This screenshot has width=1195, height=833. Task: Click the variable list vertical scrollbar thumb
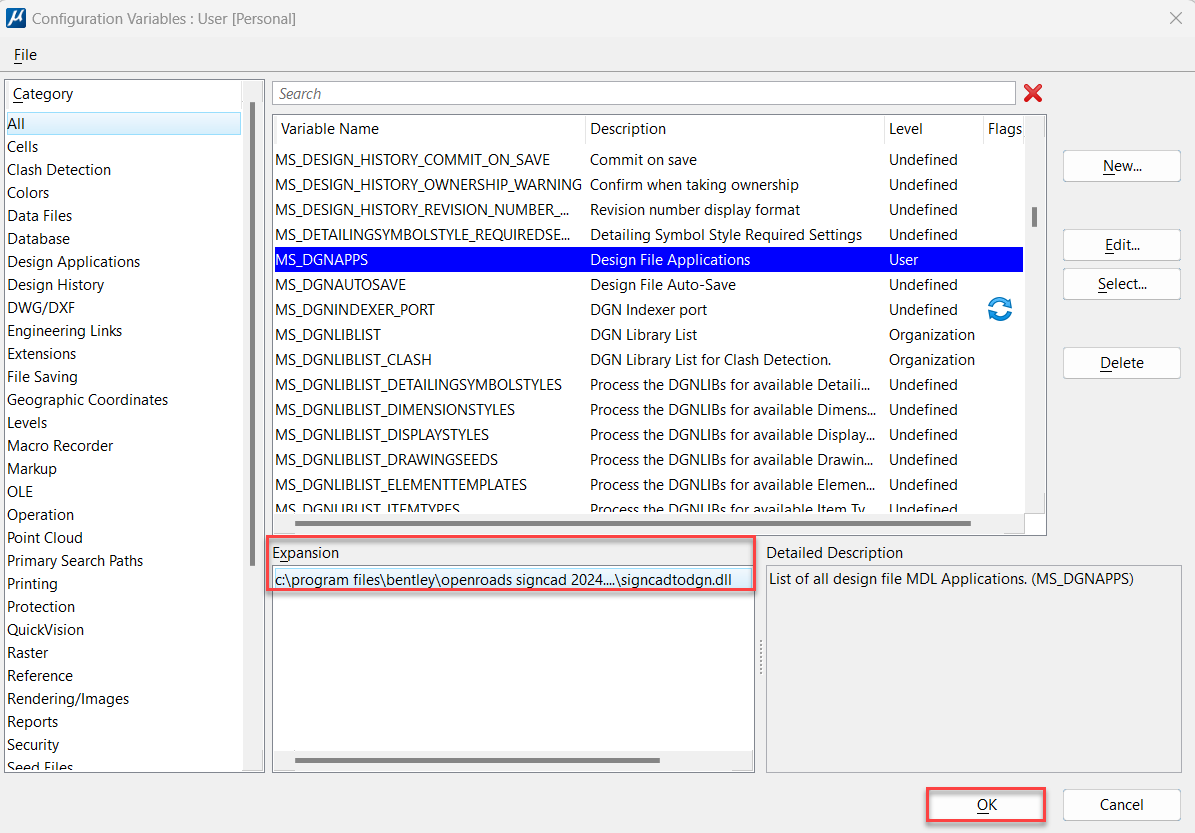[x=1034, y=217]
